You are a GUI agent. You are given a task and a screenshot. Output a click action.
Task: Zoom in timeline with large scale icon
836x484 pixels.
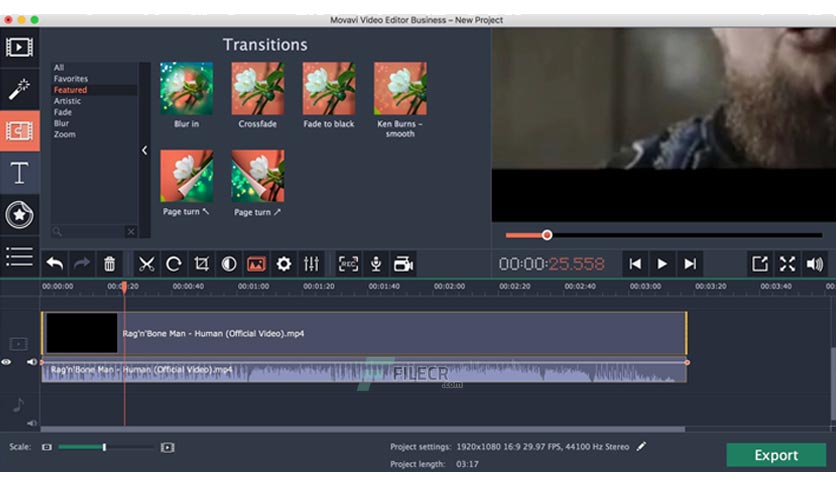[167, 447]
